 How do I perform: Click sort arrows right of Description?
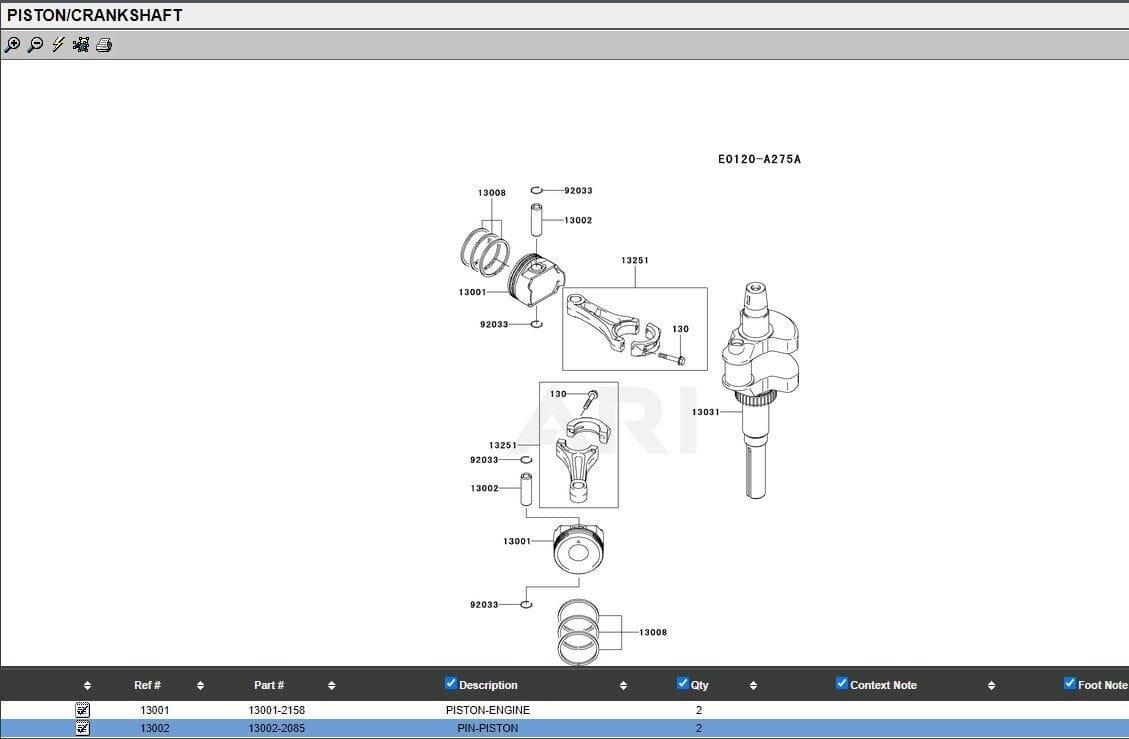click(623, 686)
